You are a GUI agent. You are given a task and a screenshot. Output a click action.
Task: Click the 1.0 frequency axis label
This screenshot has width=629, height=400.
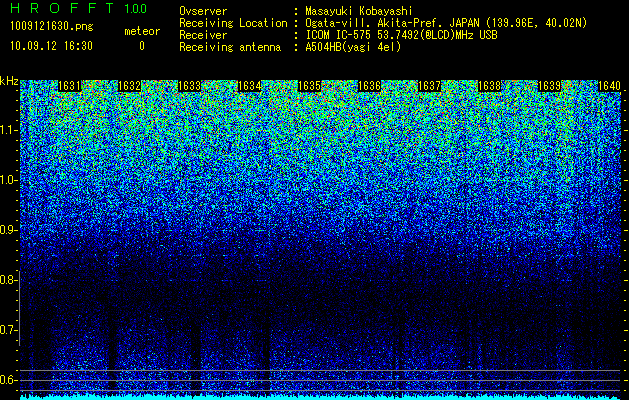coord(7,180)
